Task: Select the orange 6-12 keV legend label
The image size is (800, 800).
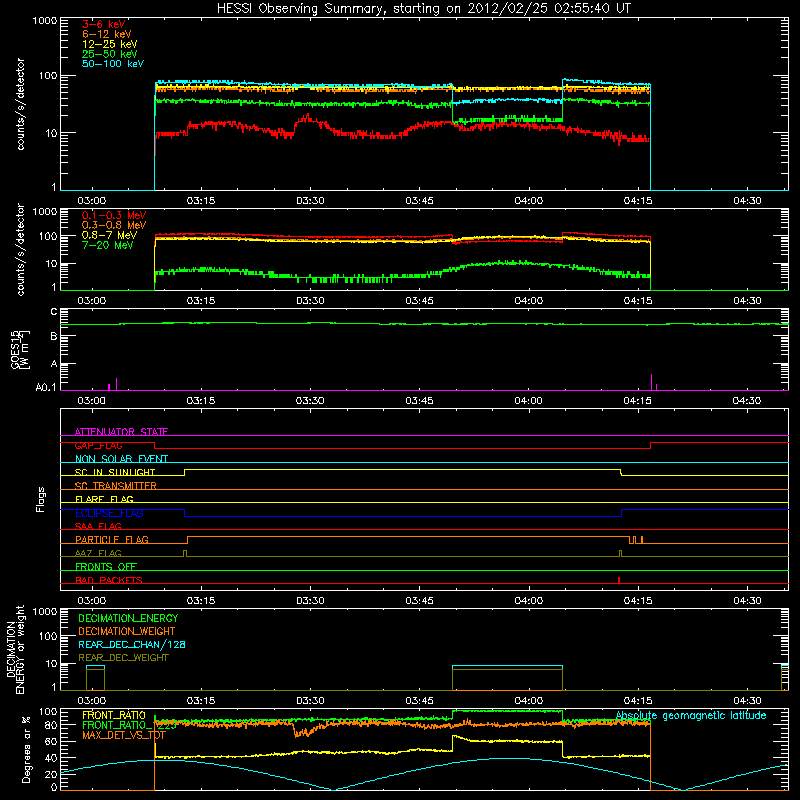Action: coord(107,34)
